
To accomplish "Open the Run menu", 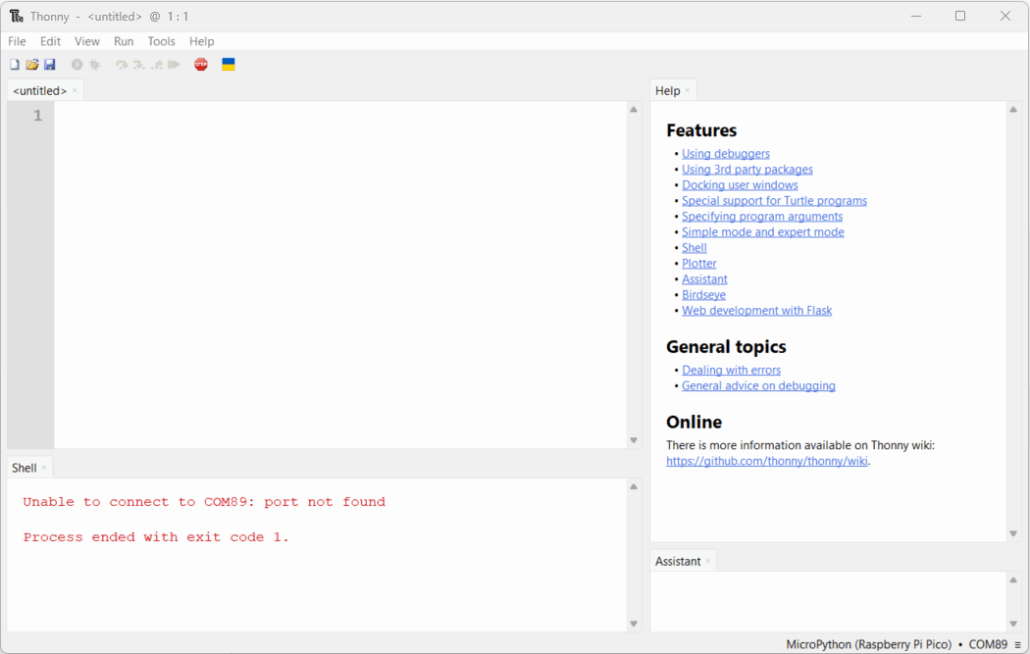I will click(x=123, y=41).
